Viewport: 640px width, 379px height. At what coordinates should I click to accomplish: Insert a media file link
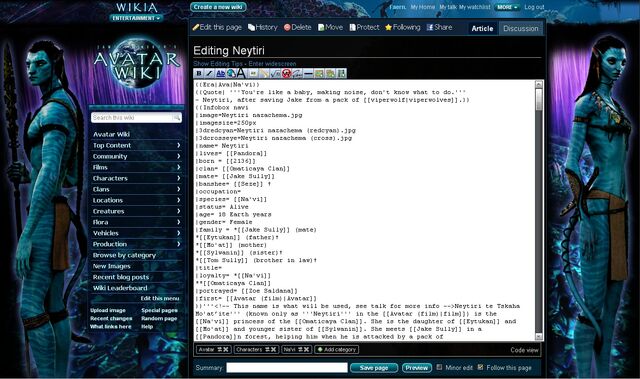point(264,73)
